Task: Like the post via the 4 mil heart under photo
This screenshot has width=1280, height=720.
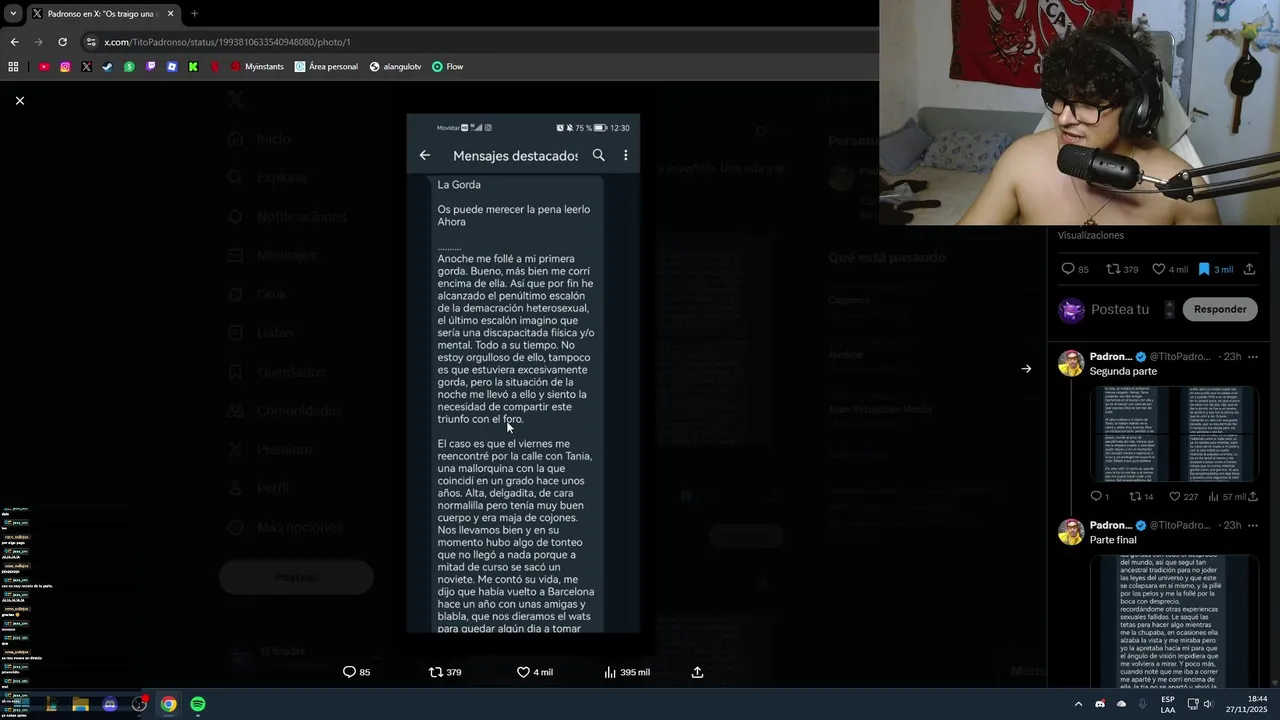Action: click(x=535, y=672)
